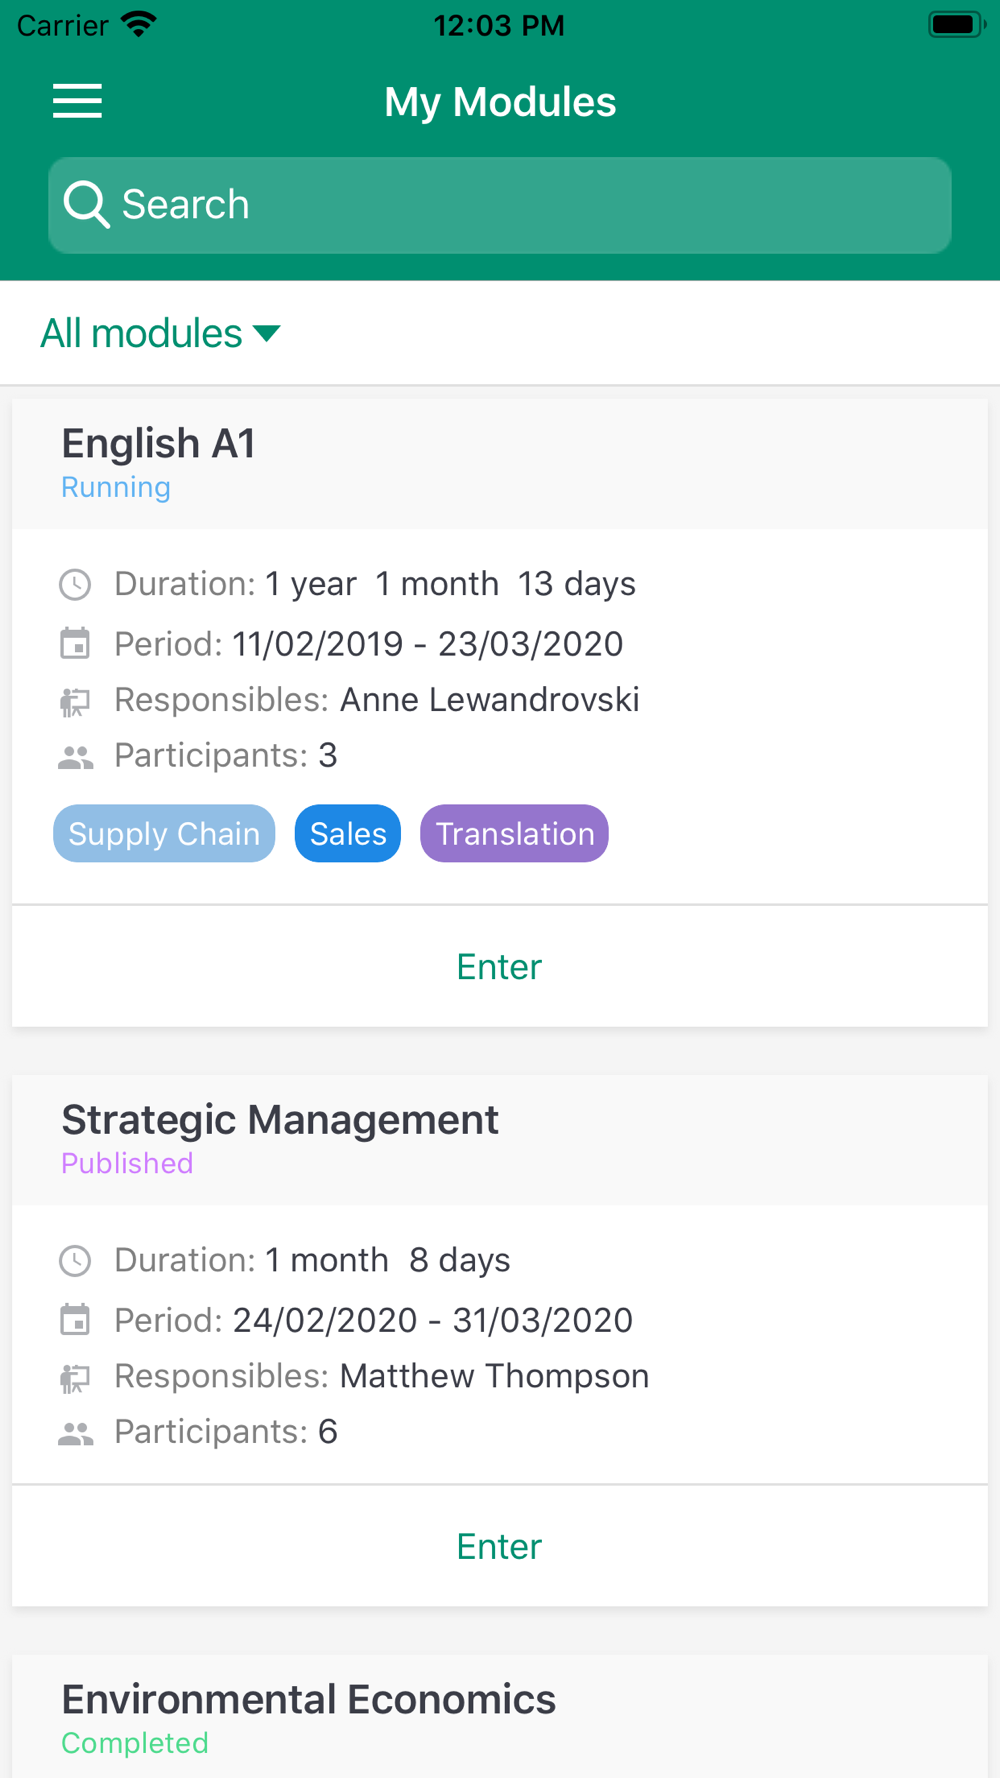Select the Translation tag
This screenshot has height=1778, width=1000.
(x=514, y=833)
